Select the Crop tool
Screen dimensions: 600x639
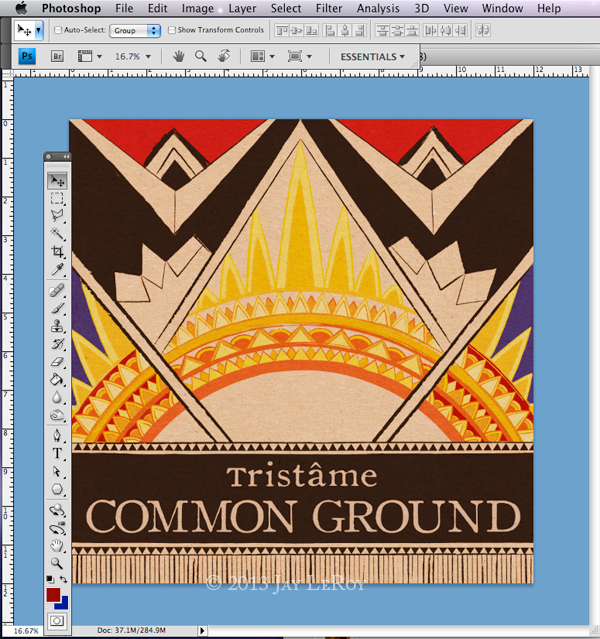tap(57, 251)
